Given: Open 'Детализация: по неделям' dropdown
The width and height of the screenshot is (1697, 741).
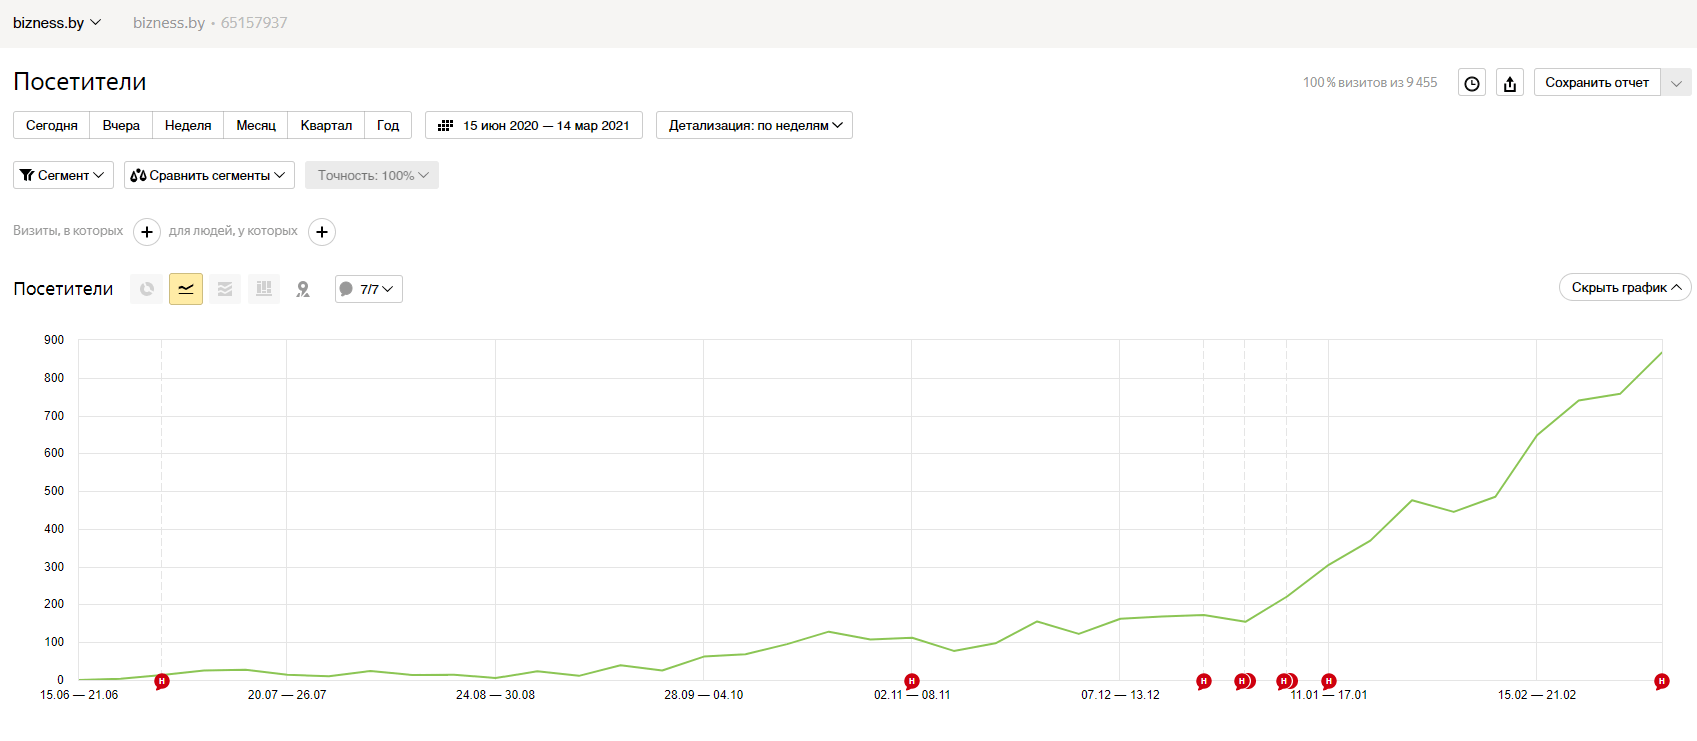Looking at the screenshot, I should coord(754,126).
